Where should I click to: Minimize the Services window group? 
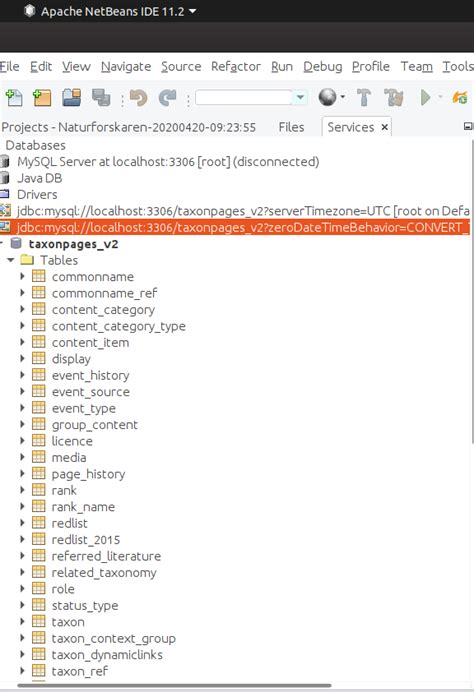point(468,126)
